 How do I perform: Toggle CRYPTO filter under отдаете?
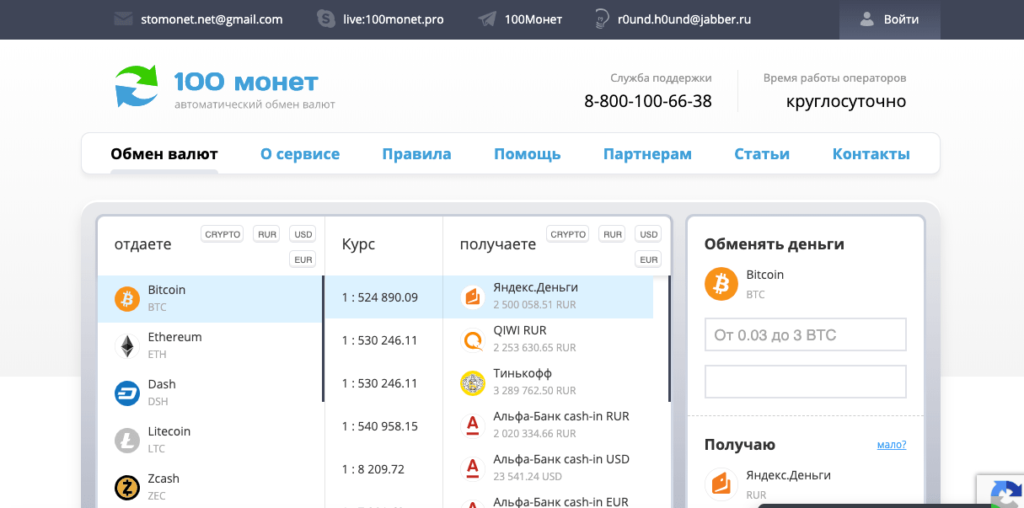[222, 234]
